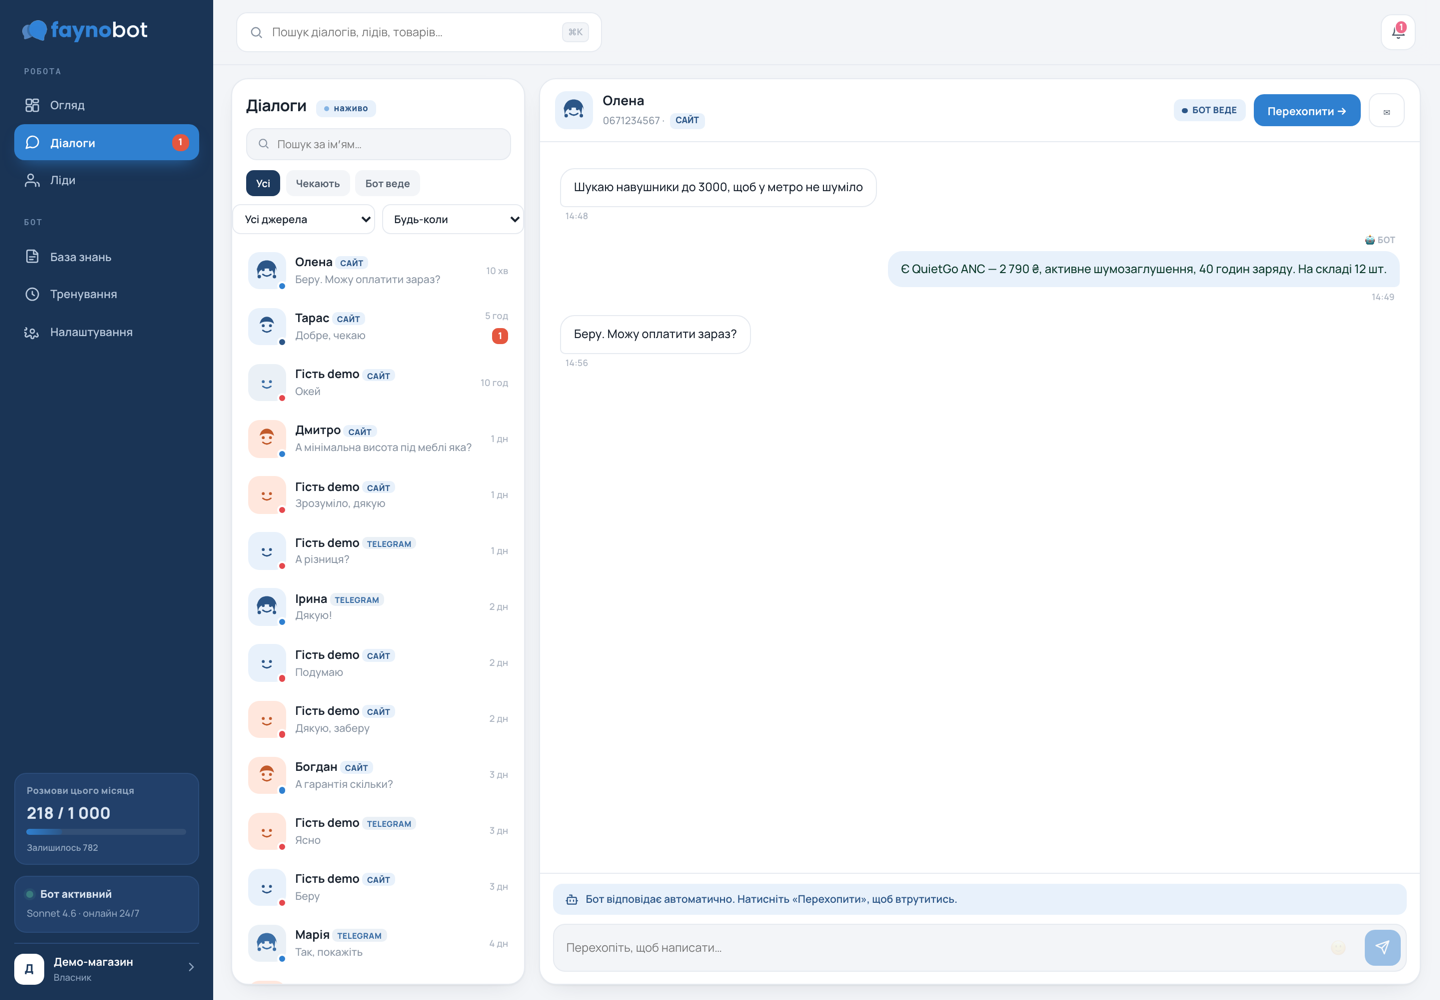Open dialog "А мінімальна висота під меблі яка?"
The width and height of the screenshot is (1440, 1000).
click(x=378, y=439)
